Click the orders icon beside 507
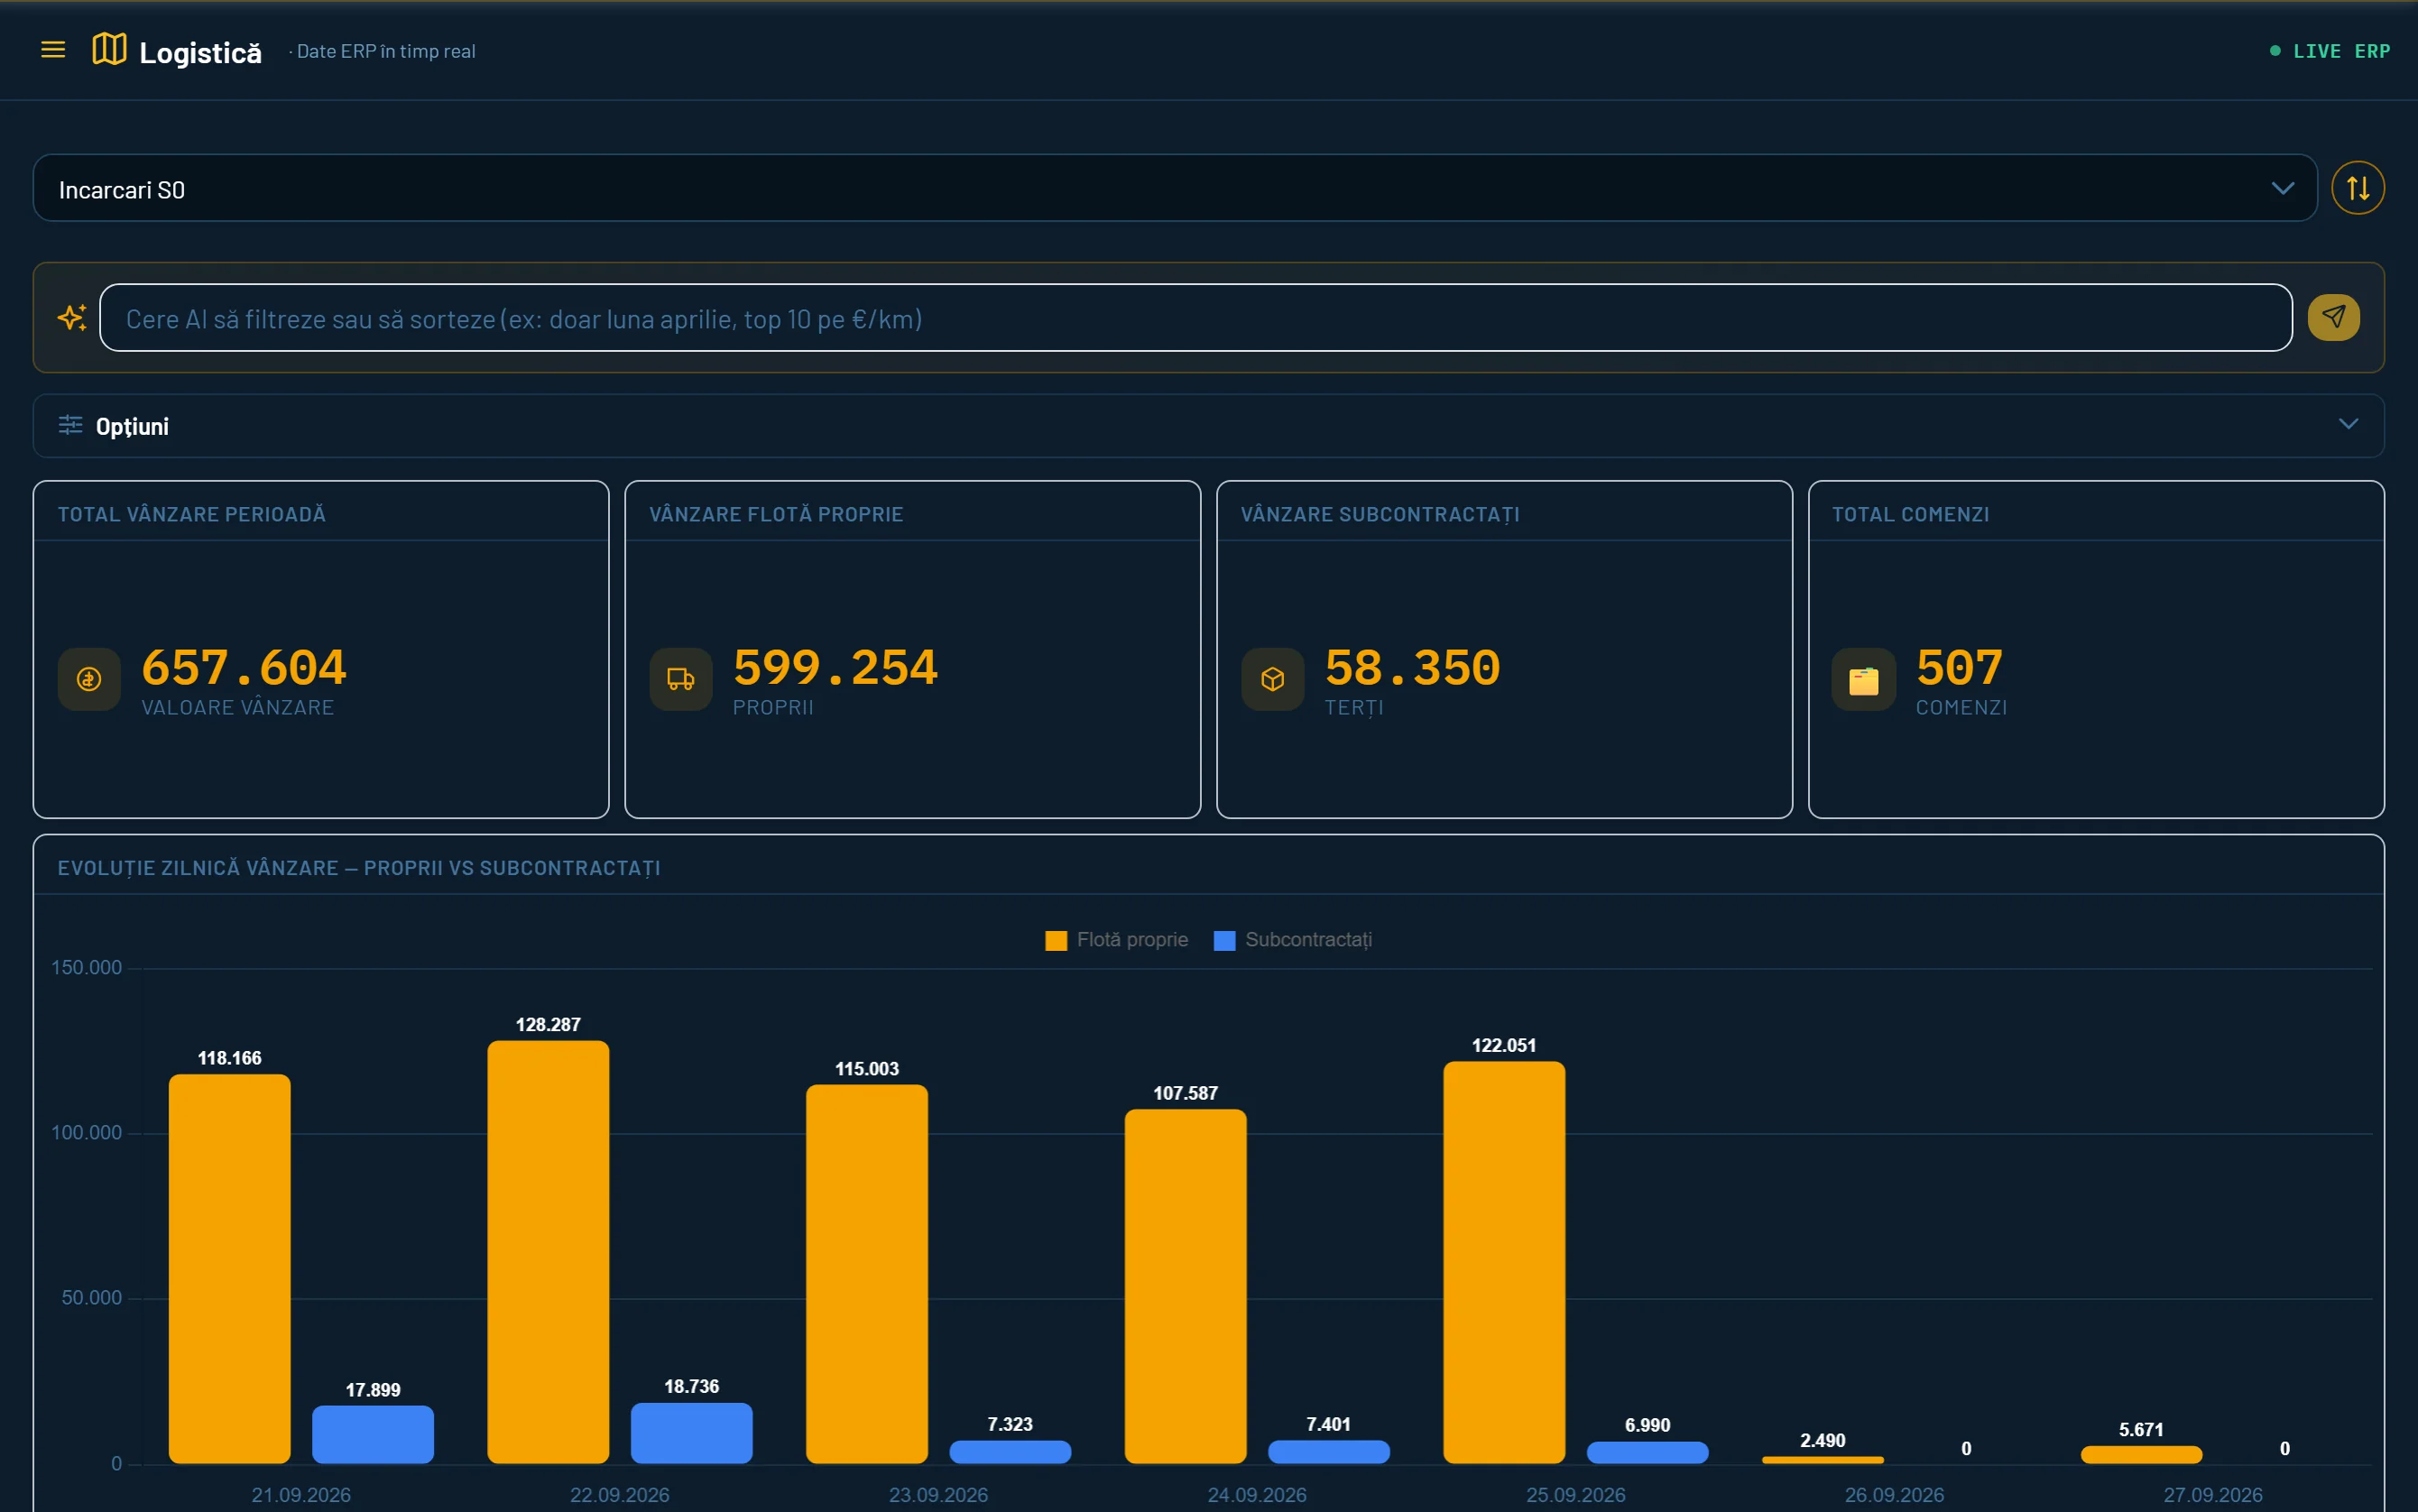The height and width of the screenshot is (1512, 2418). [1863, 679]
